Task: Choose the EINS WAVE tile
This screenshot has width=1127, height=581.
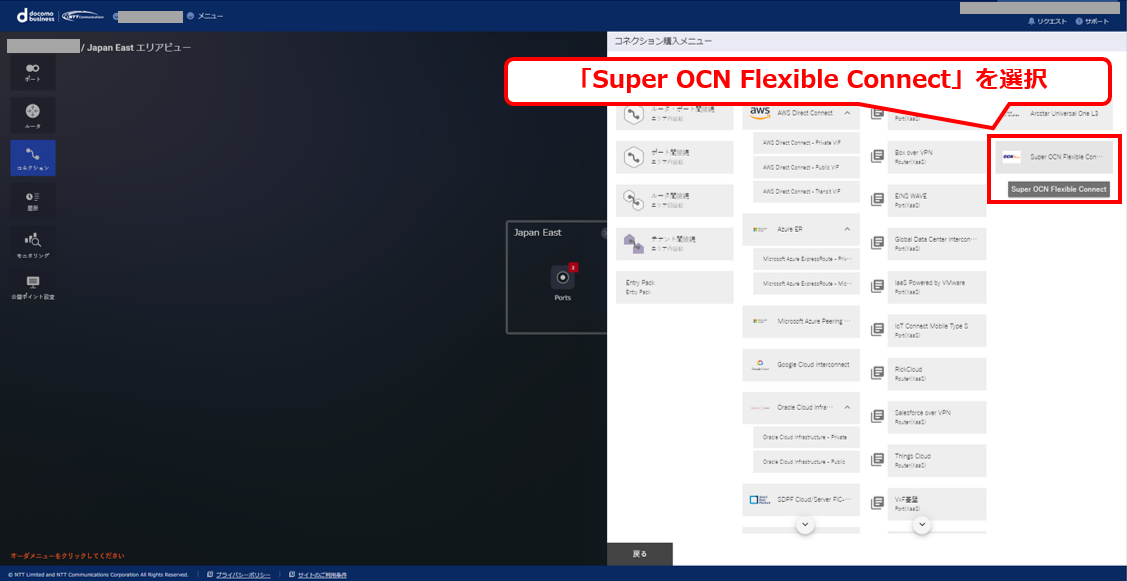Action: click(x=937, y=199)
